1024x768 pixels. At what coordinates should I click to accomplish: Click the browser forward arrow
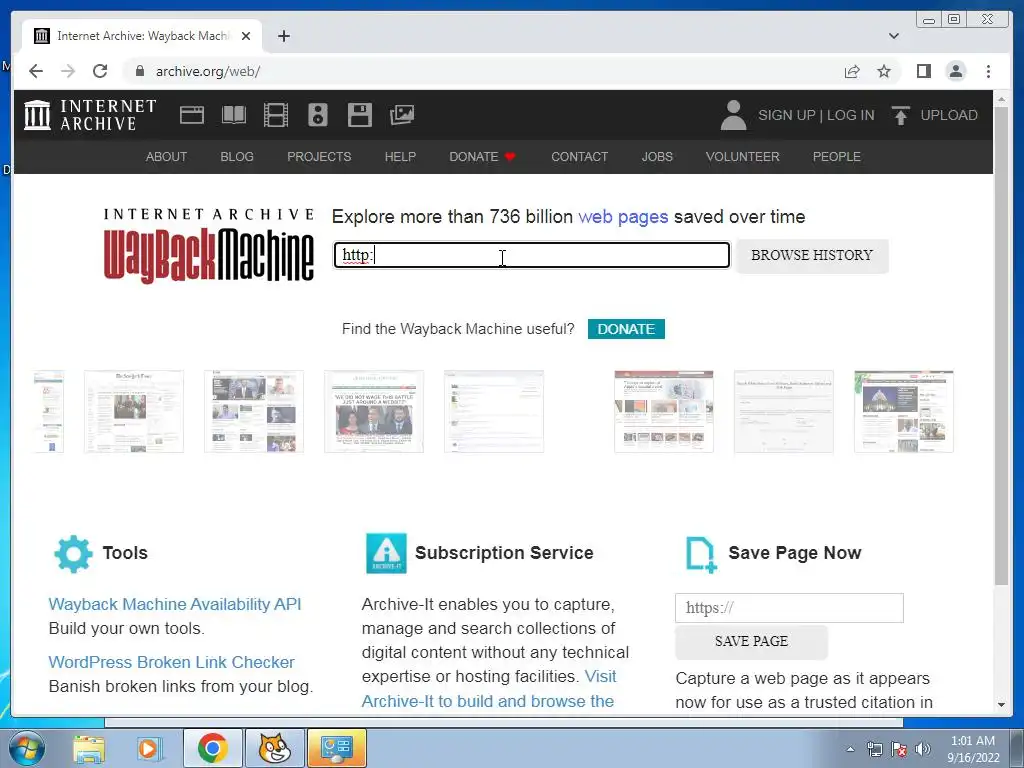68,71
